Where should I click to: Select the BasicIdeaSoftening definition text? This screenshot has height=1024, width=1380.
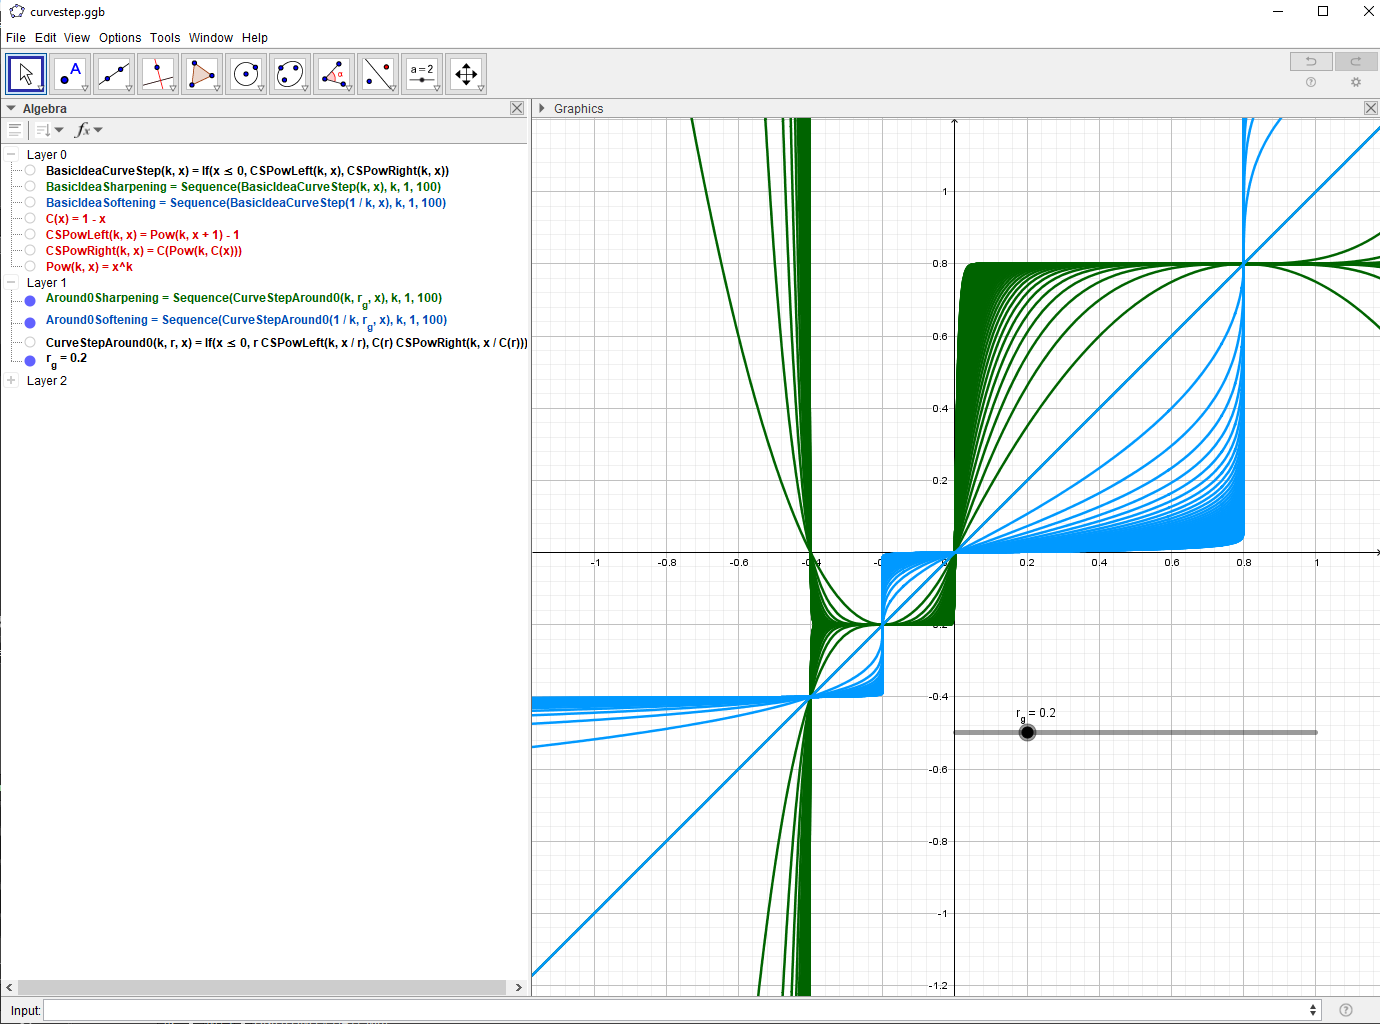246,203
